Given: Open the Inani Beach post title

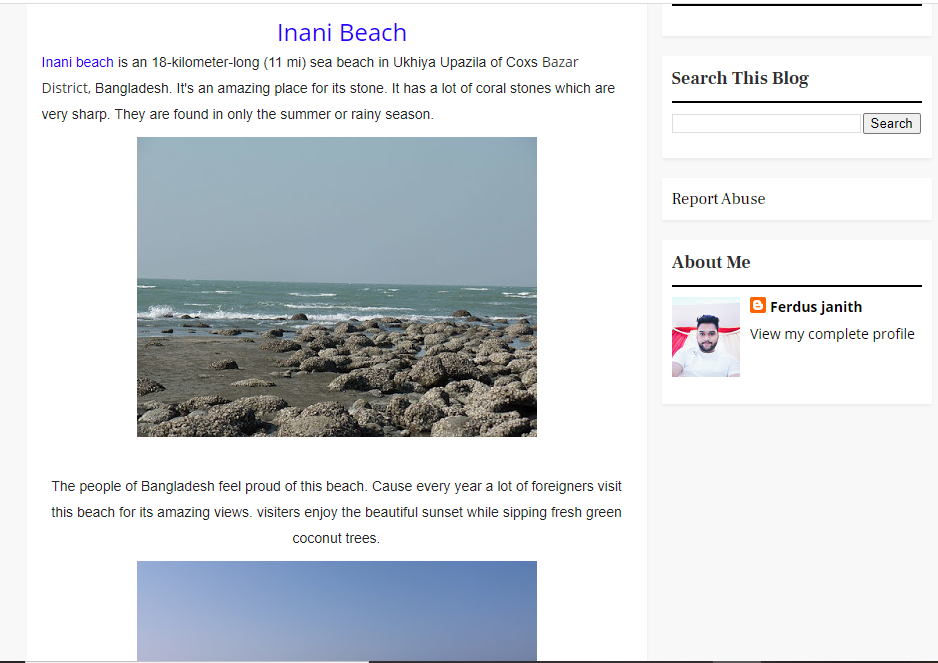Looking at the screenshot, I should tap(341, 33).
